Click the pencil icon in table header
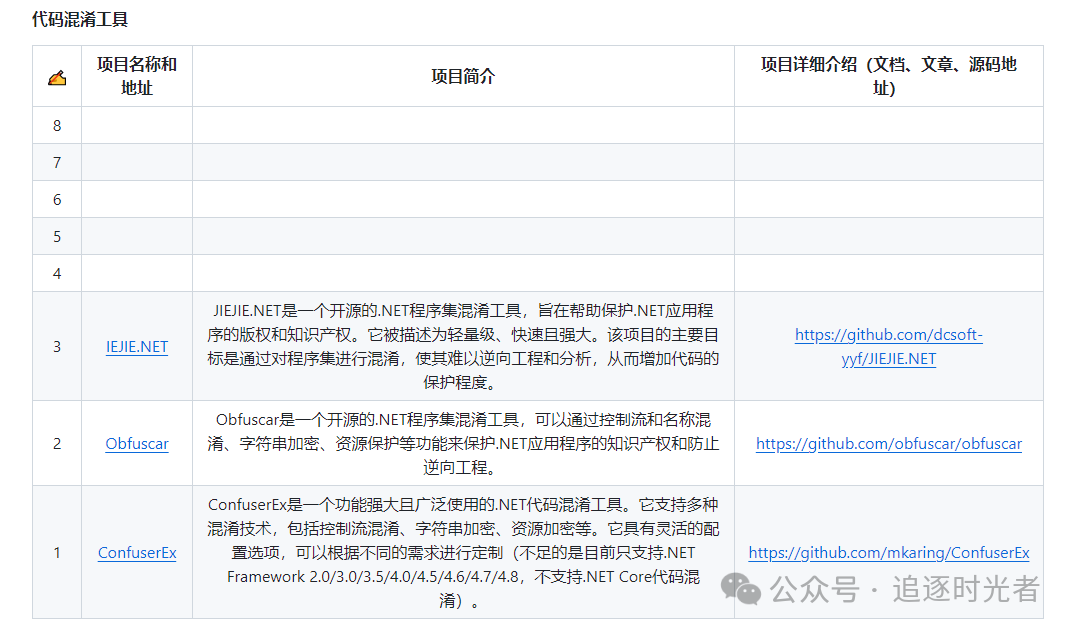This screenshot has width=1074, height=632. (x=57, y=77)
